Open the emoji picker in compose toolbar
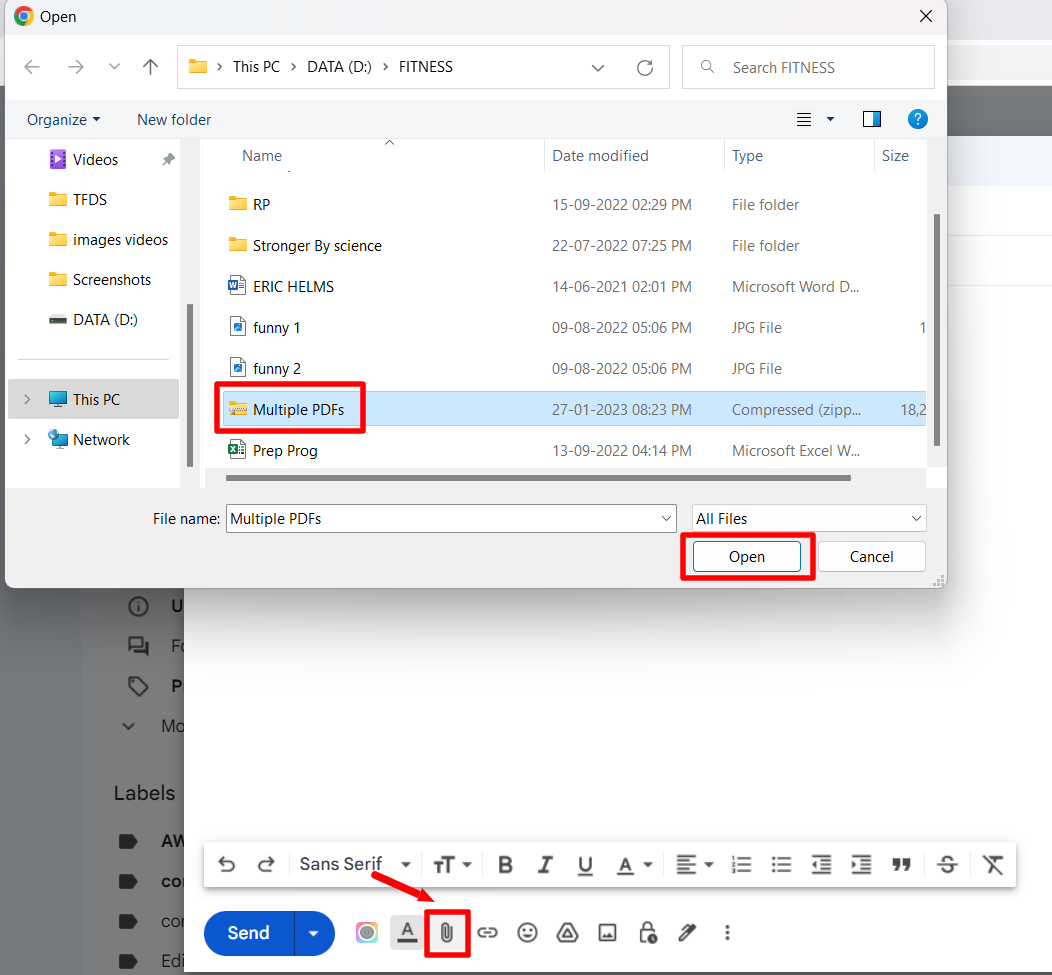The image size is (1052, 975). point(527,933)
